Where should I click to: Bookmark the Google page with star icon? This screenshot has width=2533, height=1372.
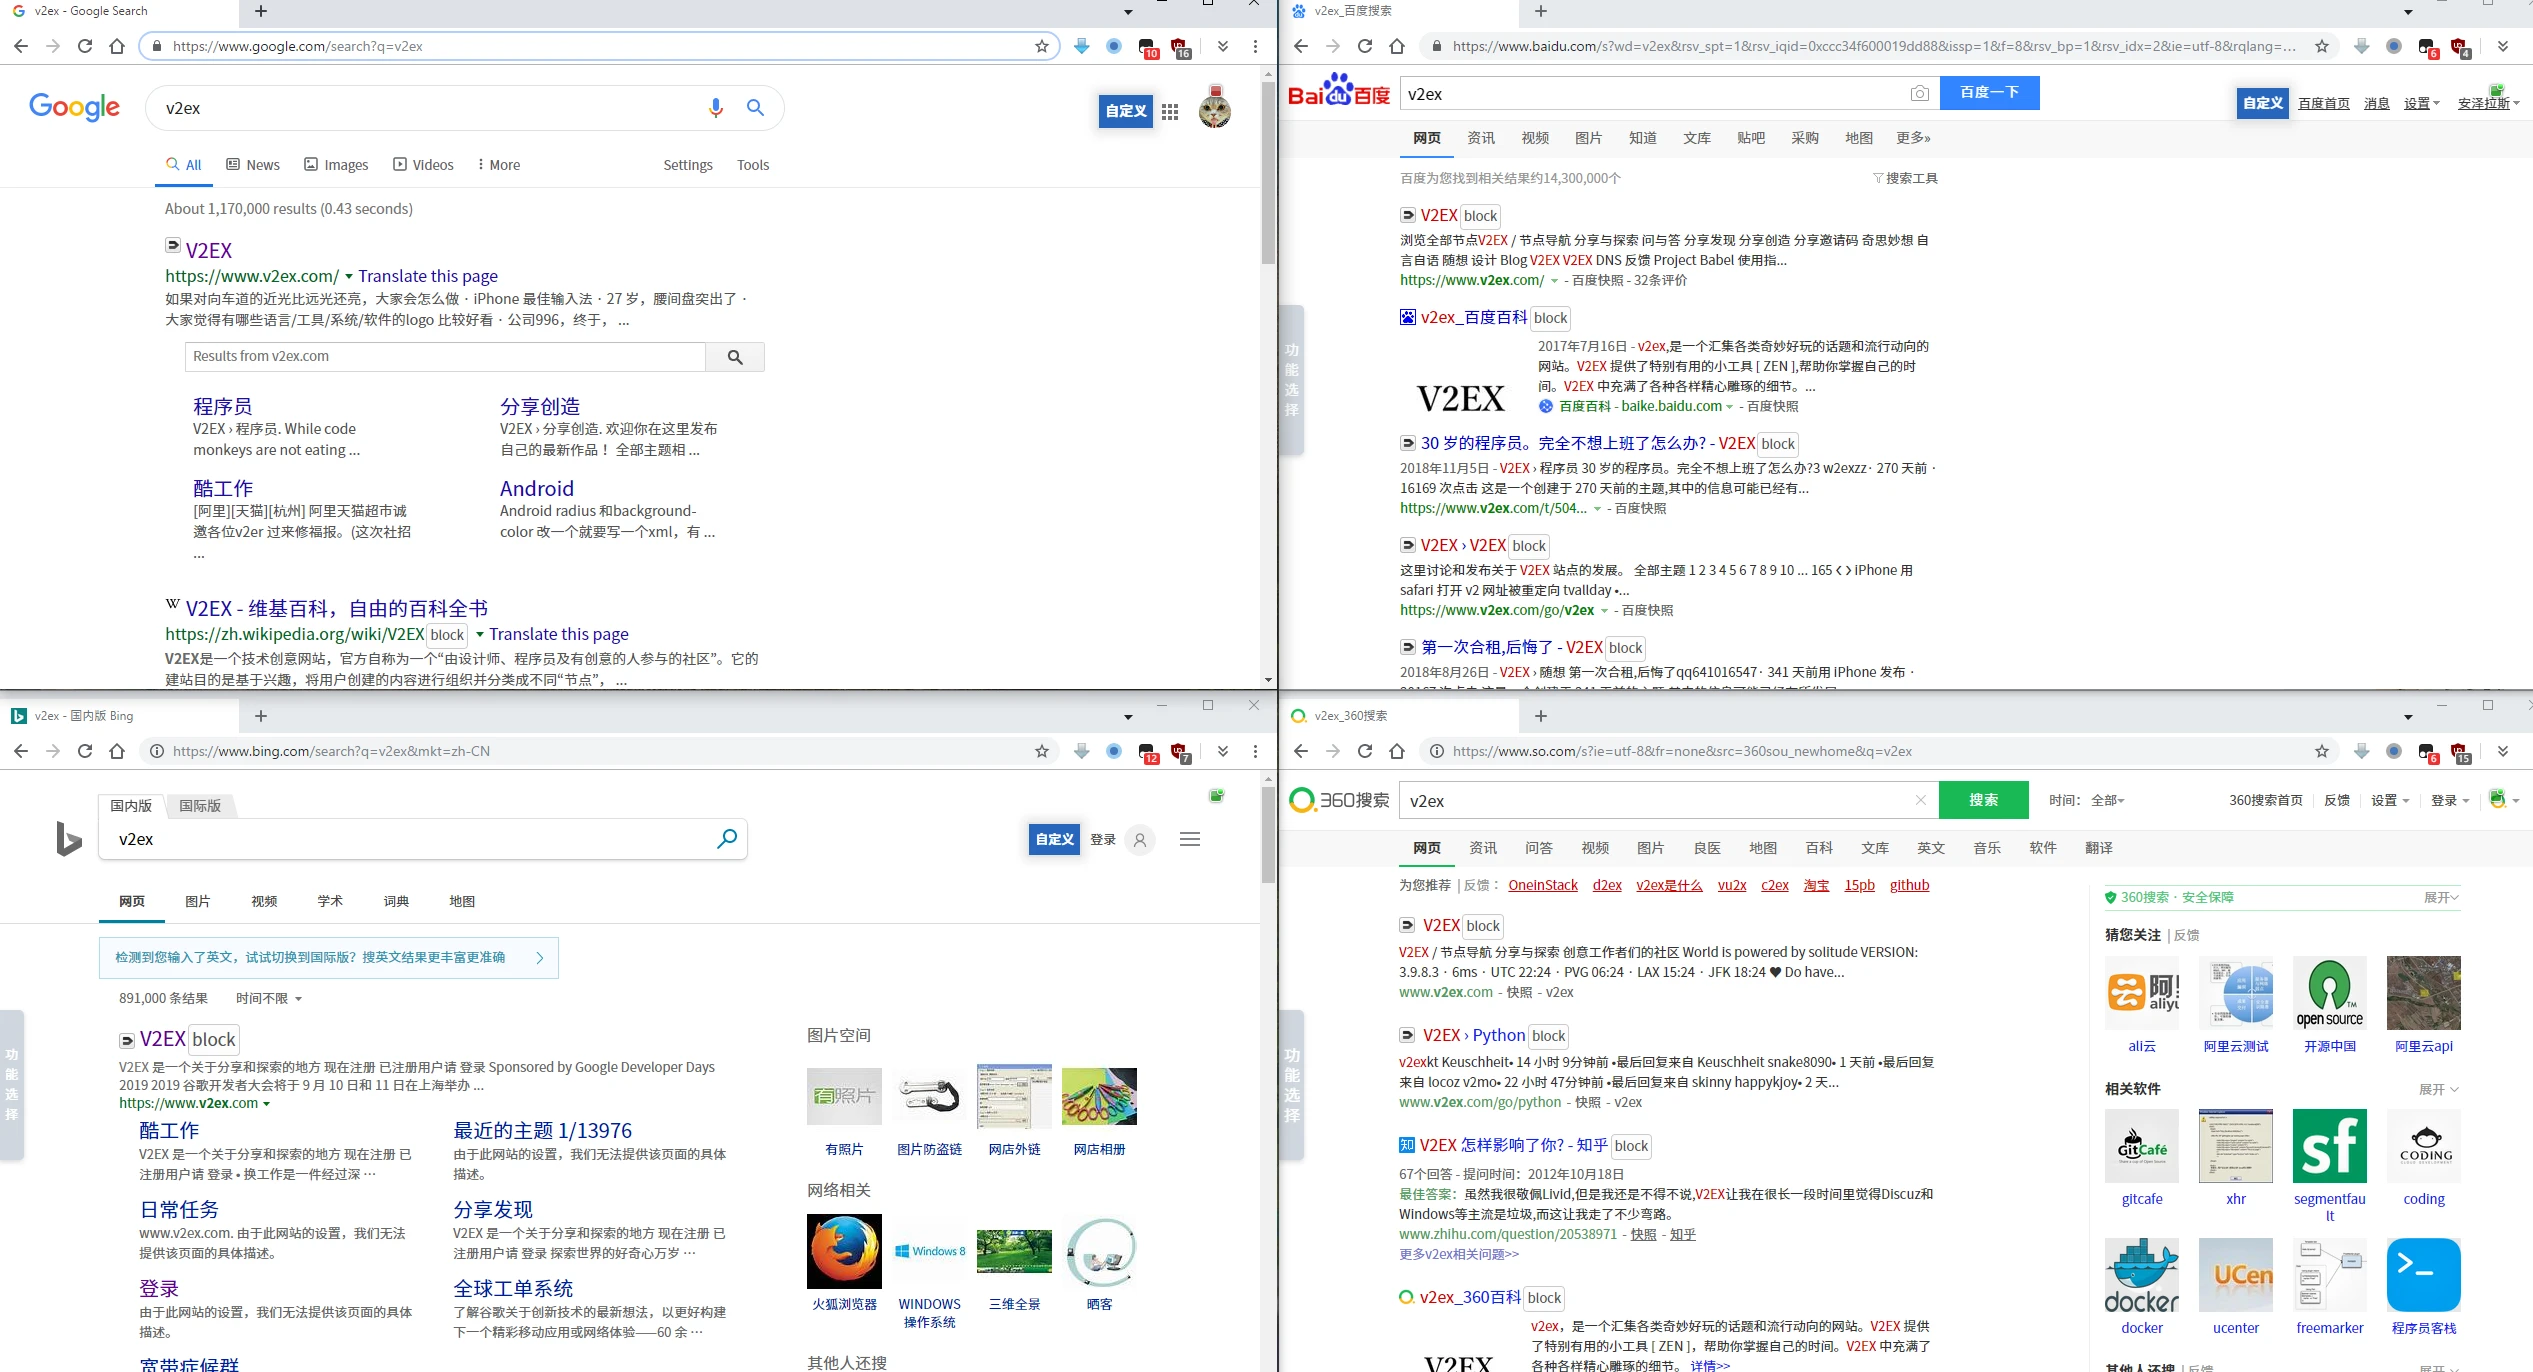click(1042, 46)
